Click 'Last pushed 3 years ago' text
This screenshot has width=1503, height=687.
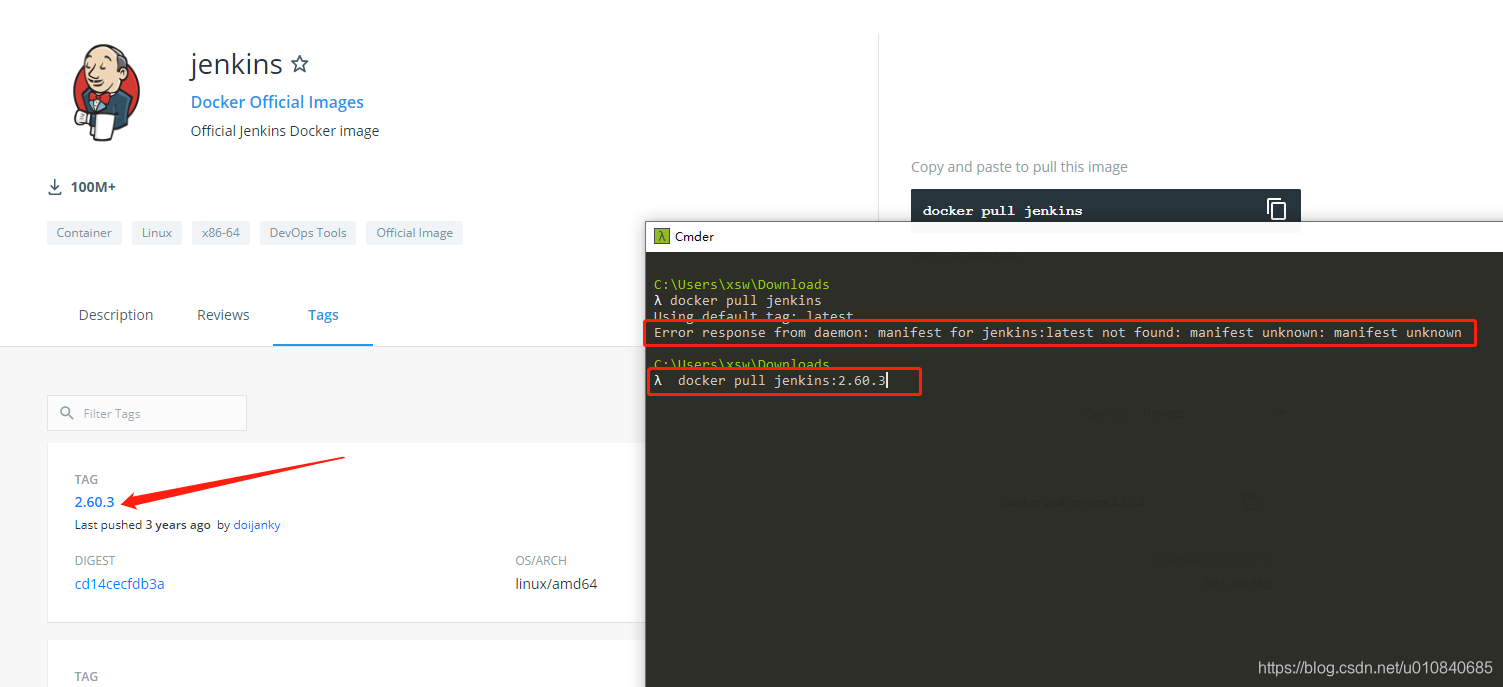click(x=143, y=525)
